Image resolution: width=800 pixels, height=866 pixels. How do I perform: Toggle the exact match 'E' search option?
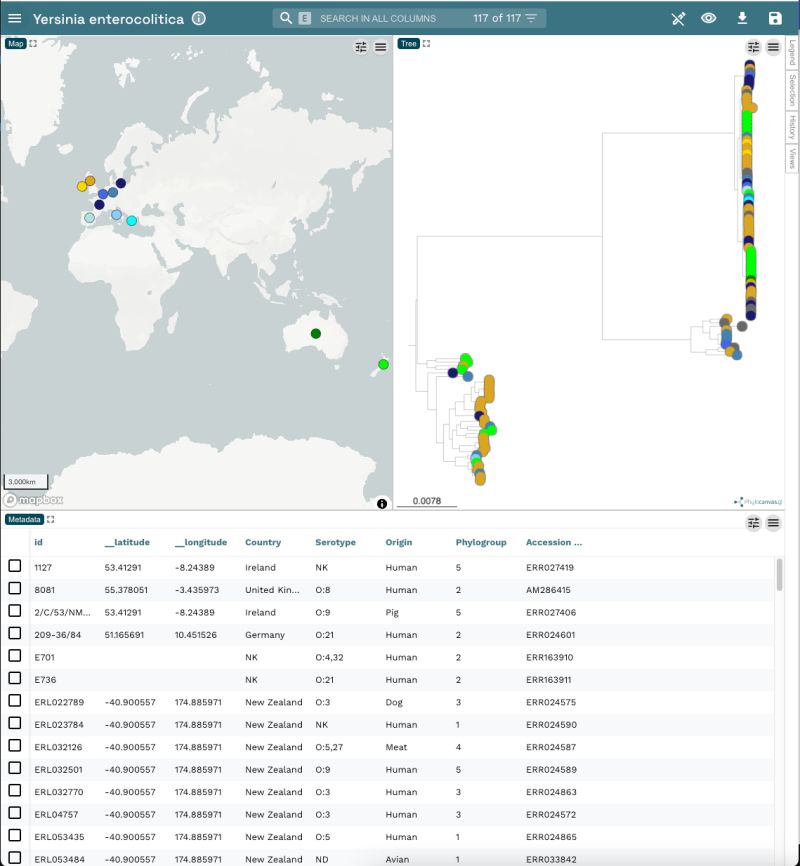(x=304, y=18)
